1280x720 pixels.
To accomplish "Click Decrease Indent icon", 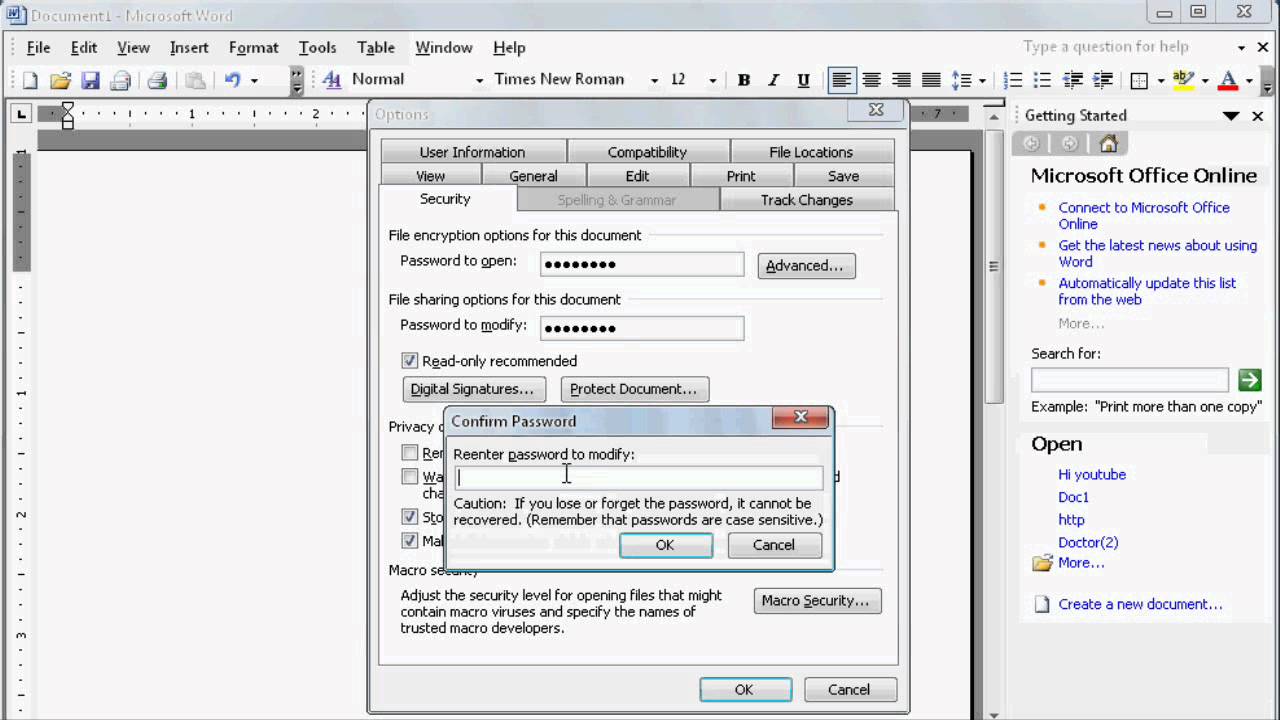I will (1073, 80).
